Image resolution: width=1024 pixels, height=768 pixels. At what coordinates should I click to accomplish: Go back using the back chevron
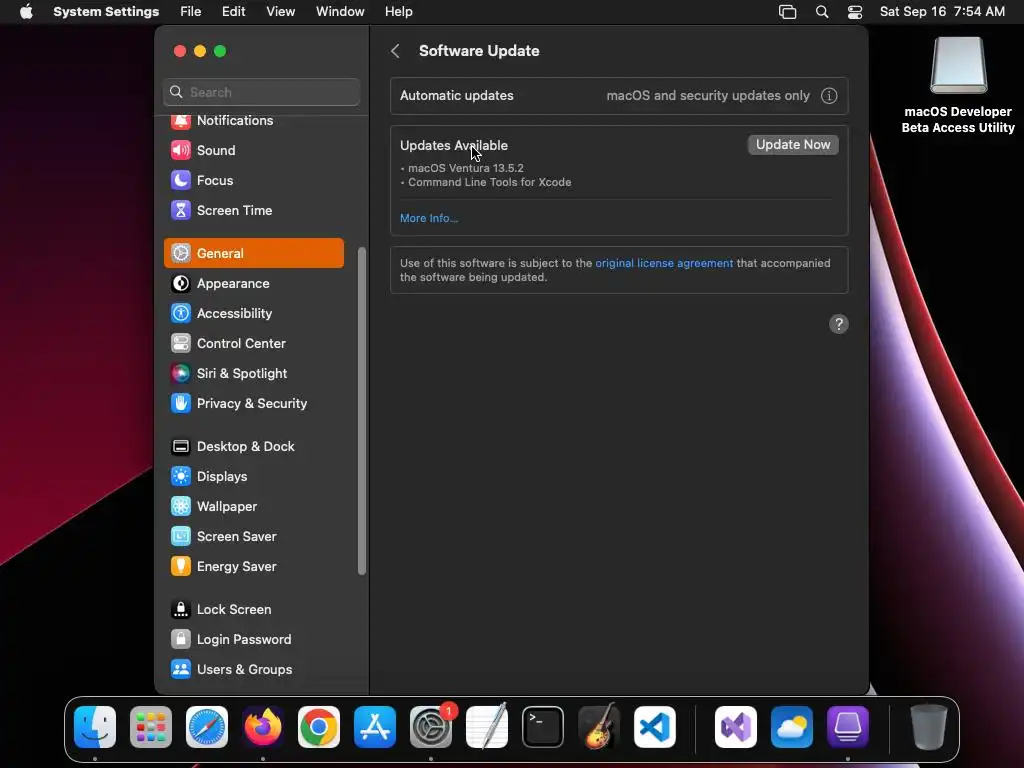tap(395, 51)
